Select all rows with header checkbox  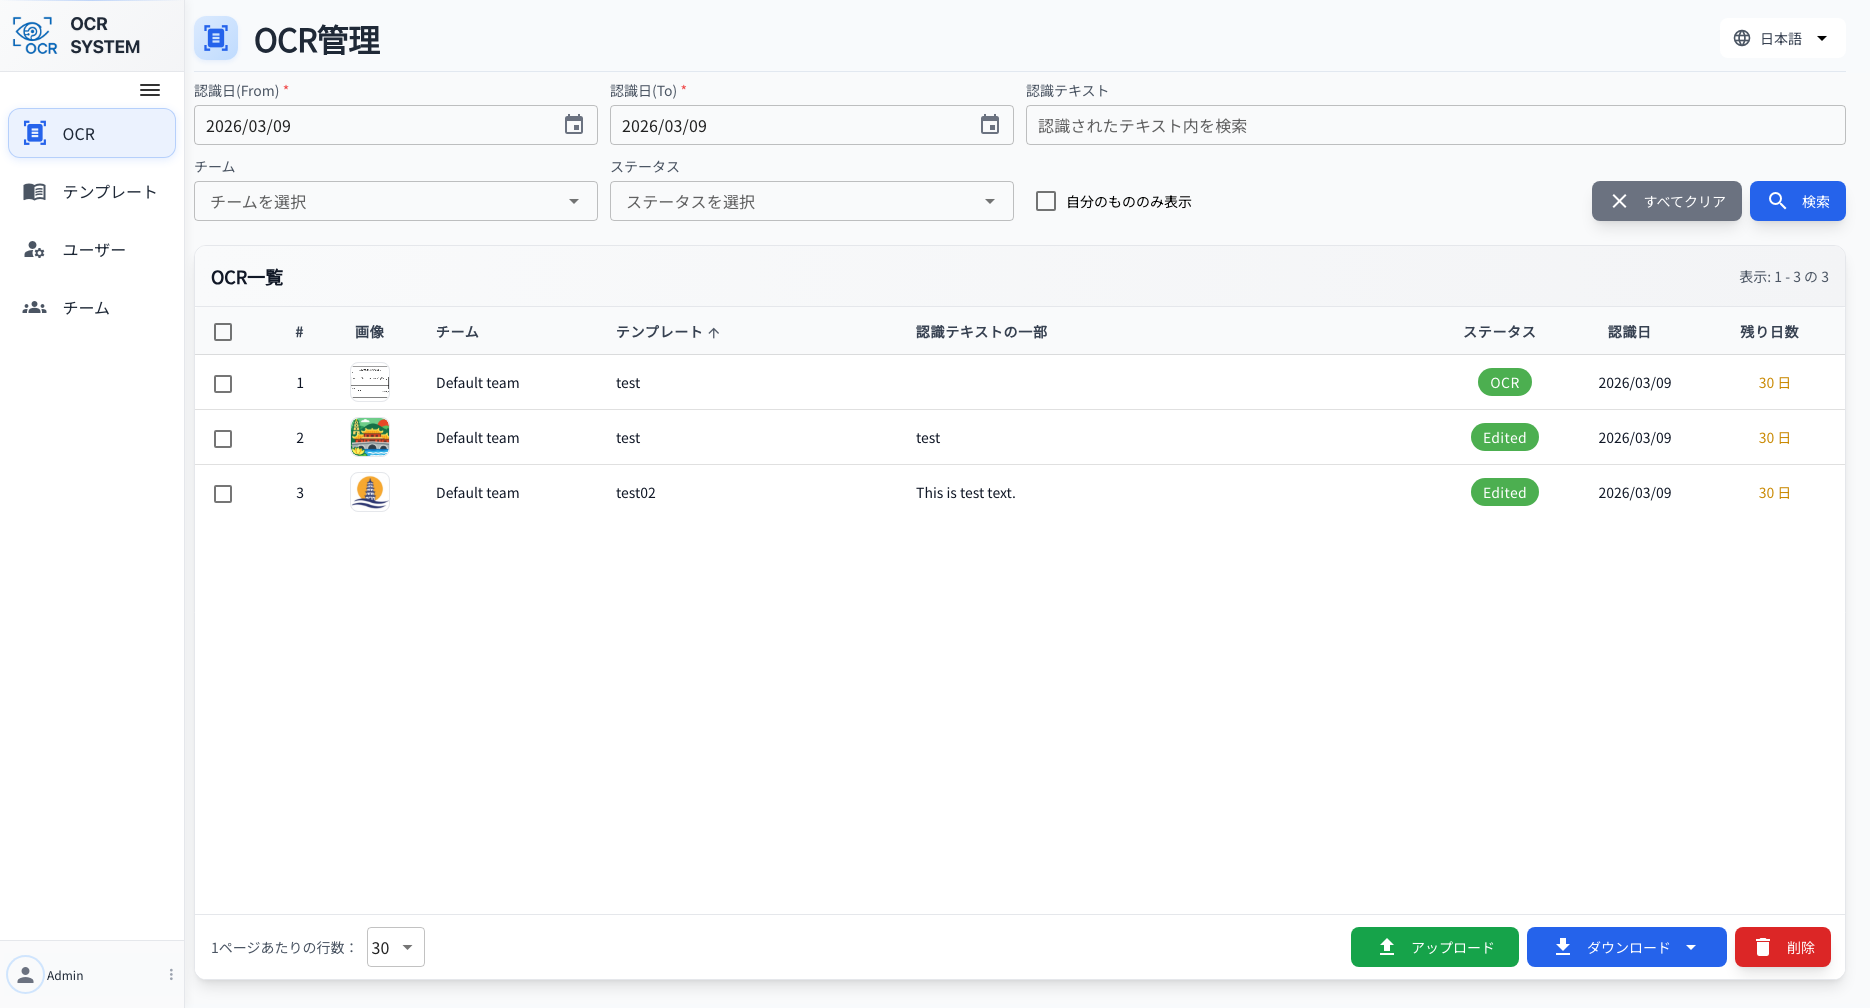click(x=223, y=331)
